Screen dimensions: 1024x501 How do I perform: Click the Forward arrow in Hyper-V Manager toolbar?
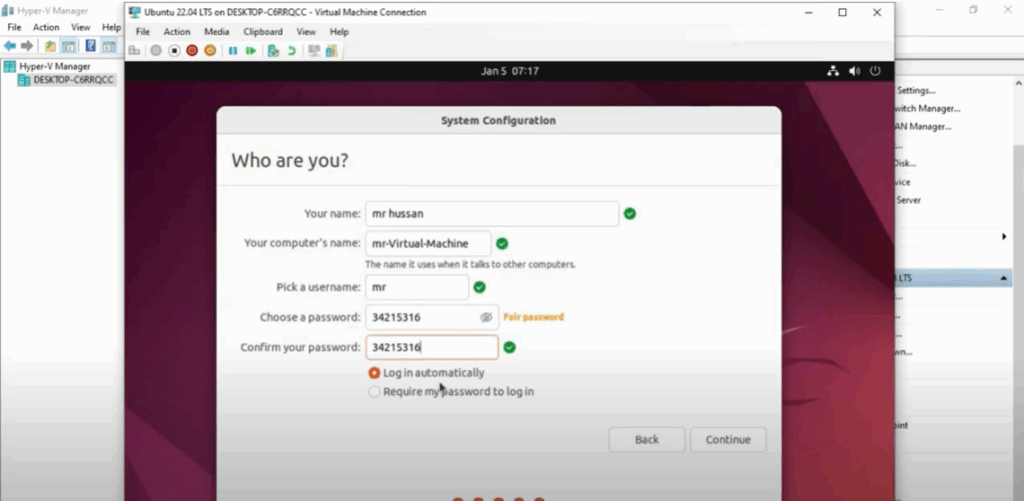[x=27, y=46]
